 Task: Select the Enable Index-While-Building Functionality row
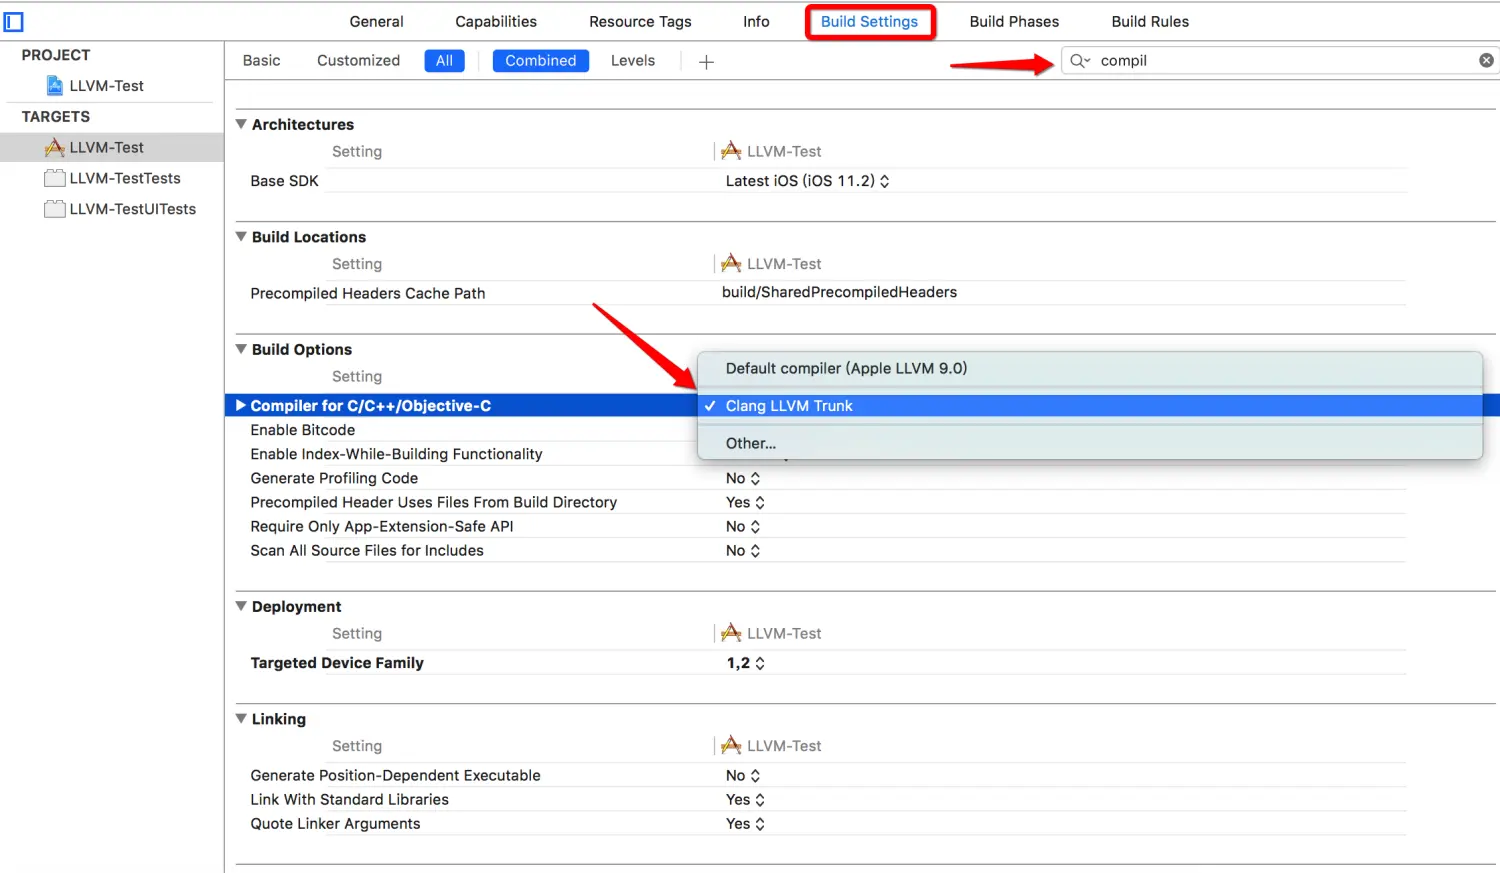coord(396,454)
